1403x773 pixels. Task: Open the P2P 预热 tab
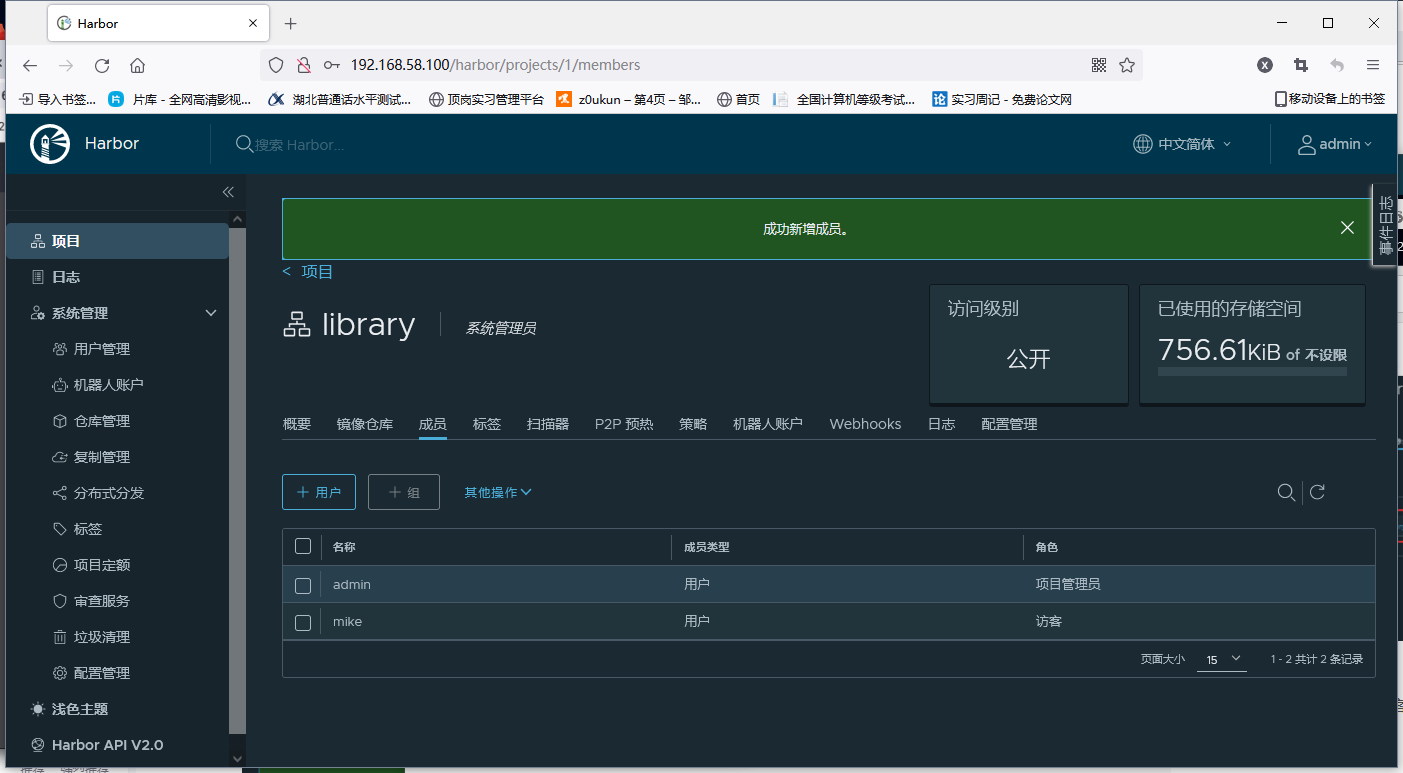[624, 424]
